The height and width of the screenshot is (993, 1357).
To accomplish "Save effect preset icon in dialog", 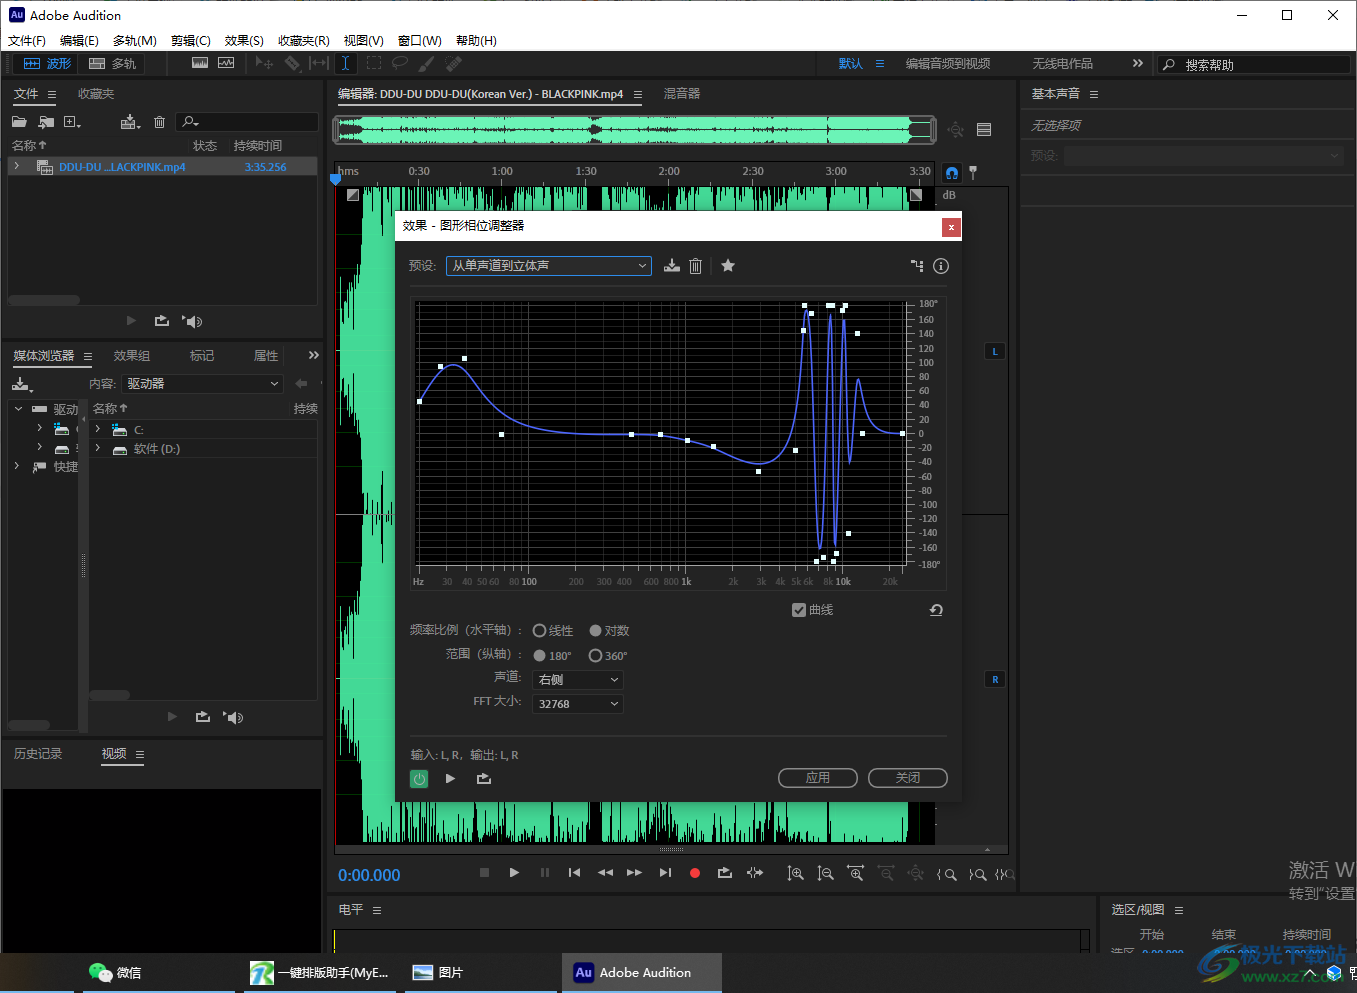I will pos(672,266).
